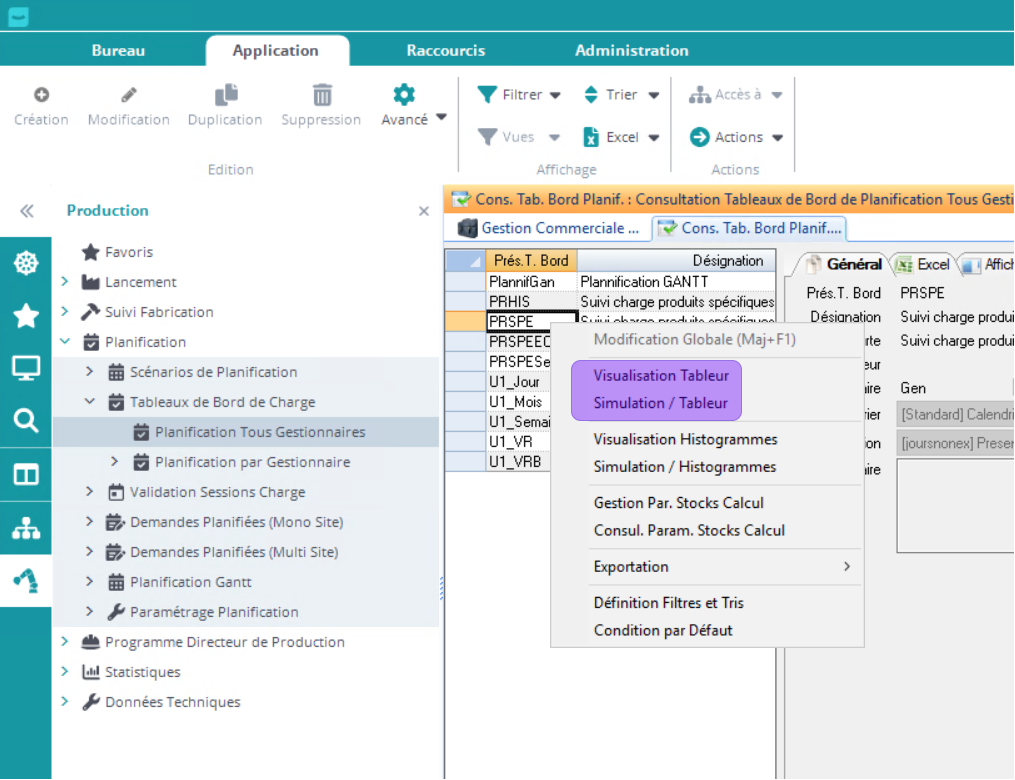Expand Programme Directeur de Production

coord(65,642)
